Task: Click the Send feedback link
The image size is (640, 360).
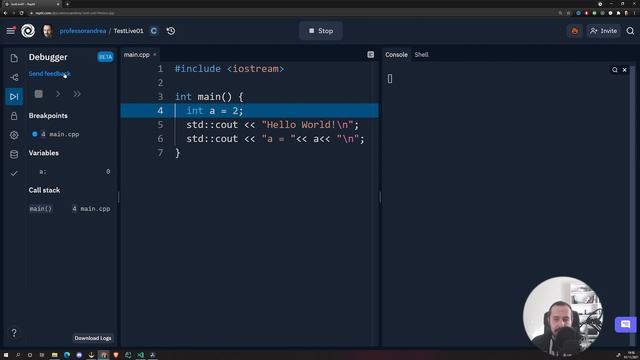Action: point(49,73)
